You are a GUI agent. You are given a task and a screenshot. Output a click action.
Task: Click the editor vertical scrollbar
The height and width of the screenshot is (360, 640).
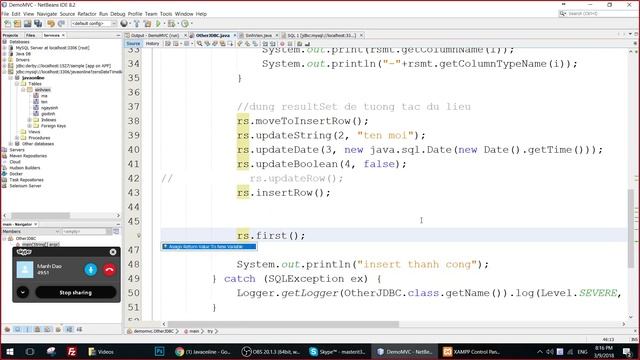631,229
